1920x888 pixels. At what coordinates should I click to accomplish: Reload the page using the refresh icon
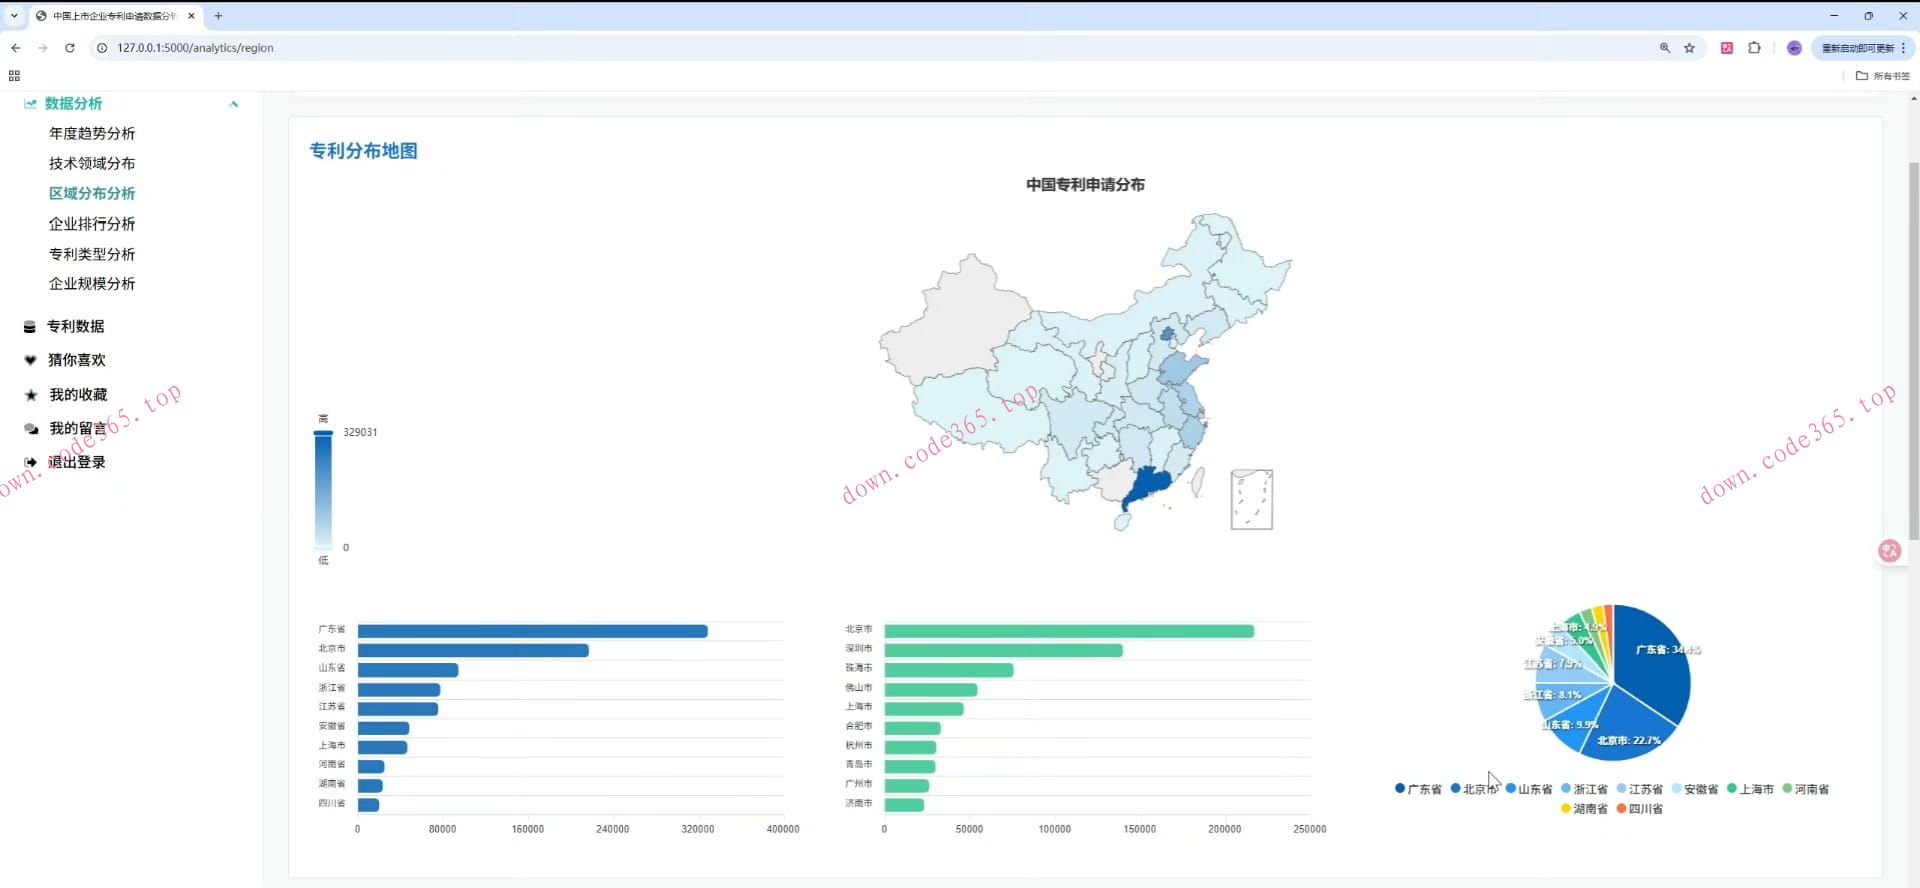pyautogui.click(x=69, y=48)
